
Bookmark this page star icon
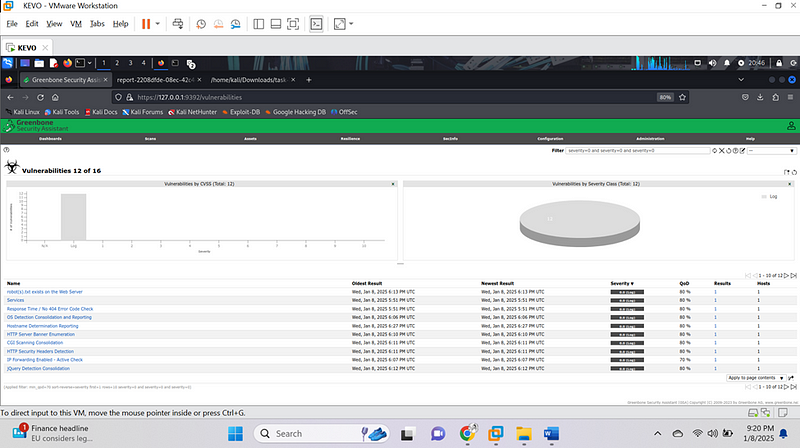pyautogui.click(x=682, y=97)
